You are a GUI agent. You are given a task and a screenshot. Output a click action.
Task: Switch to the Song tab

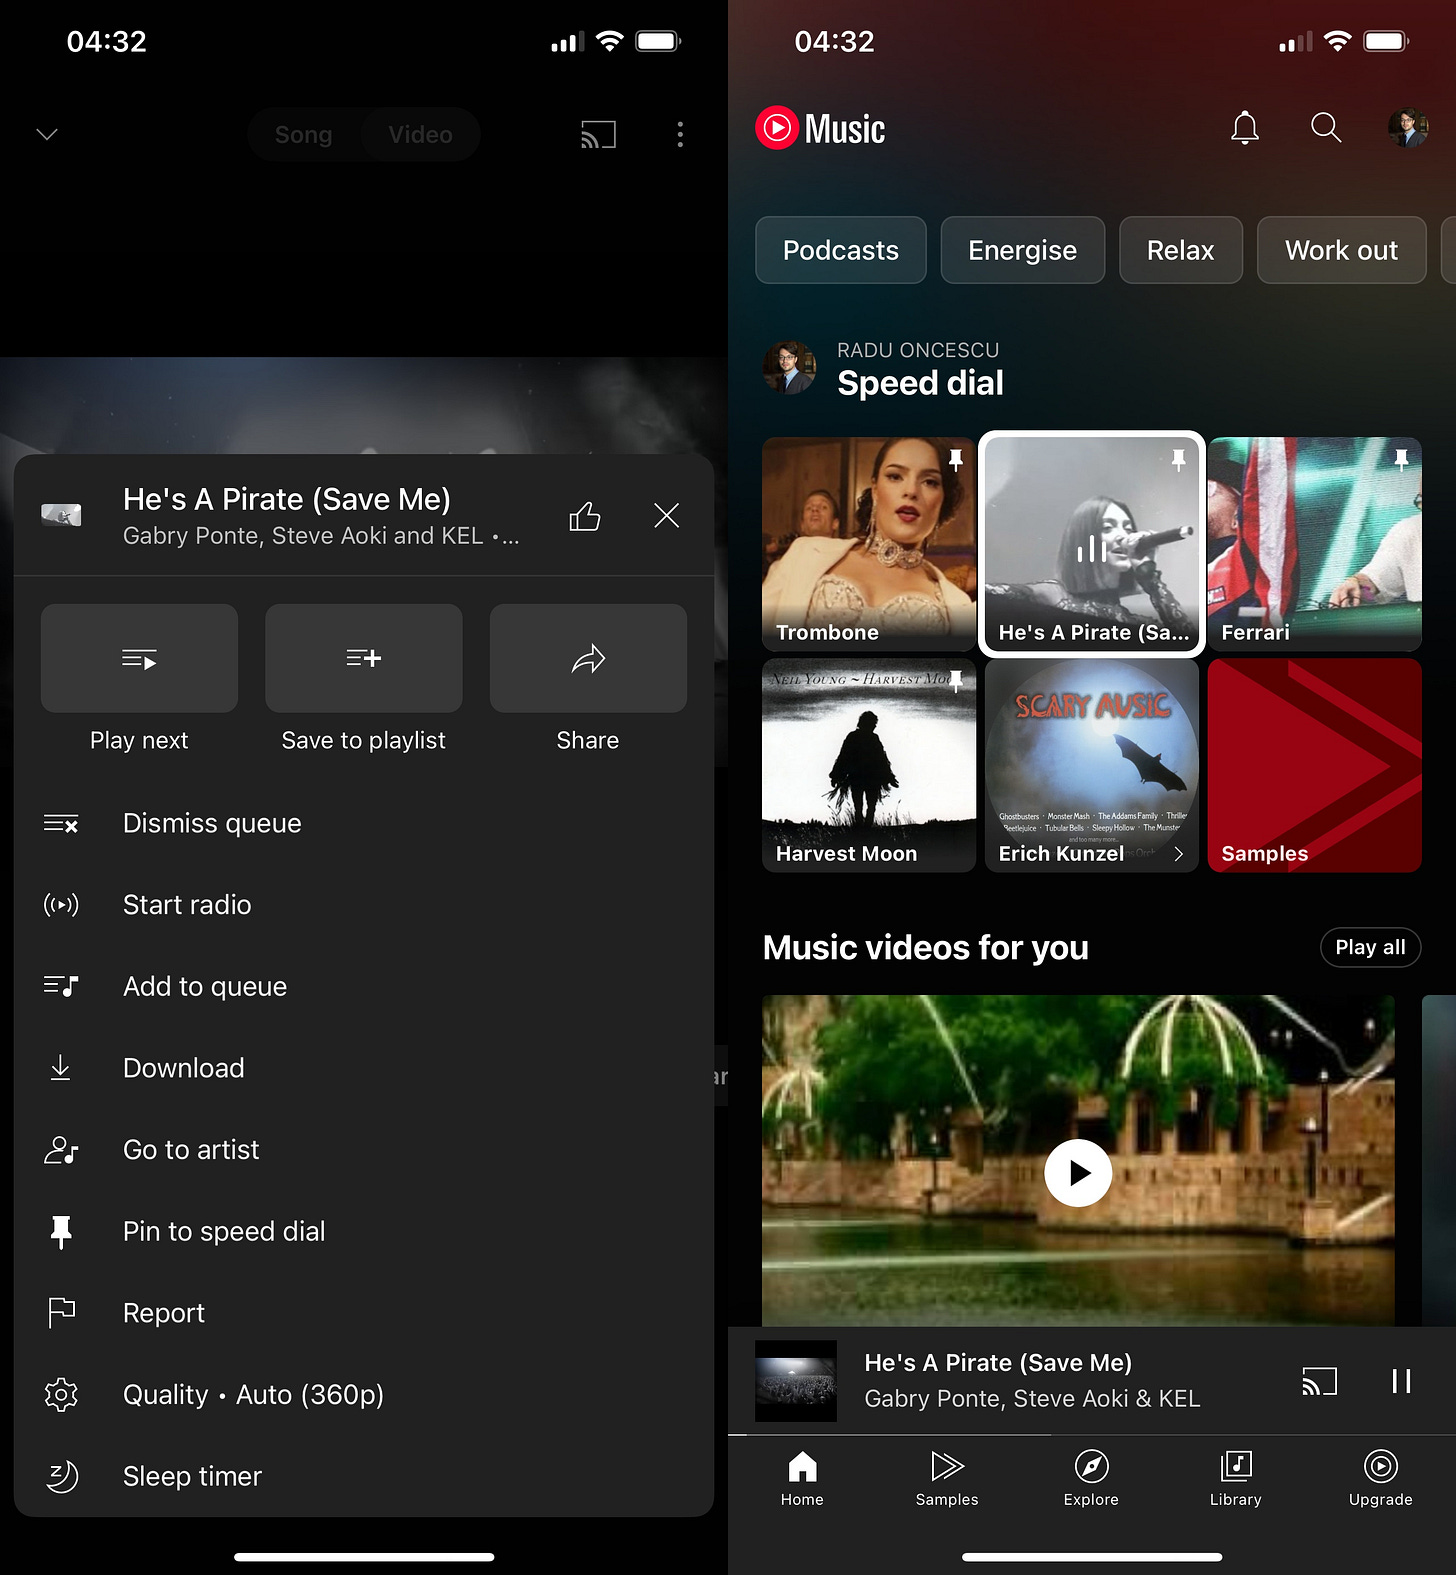[x=304, y=134]
